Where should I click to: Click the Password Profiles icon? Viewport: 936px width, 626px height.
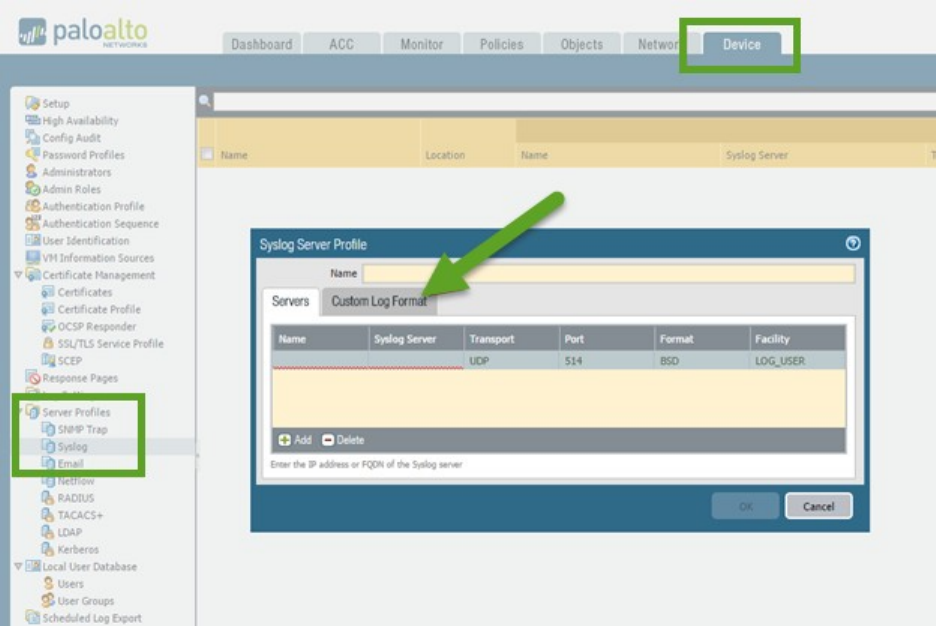tap(32, 155)
